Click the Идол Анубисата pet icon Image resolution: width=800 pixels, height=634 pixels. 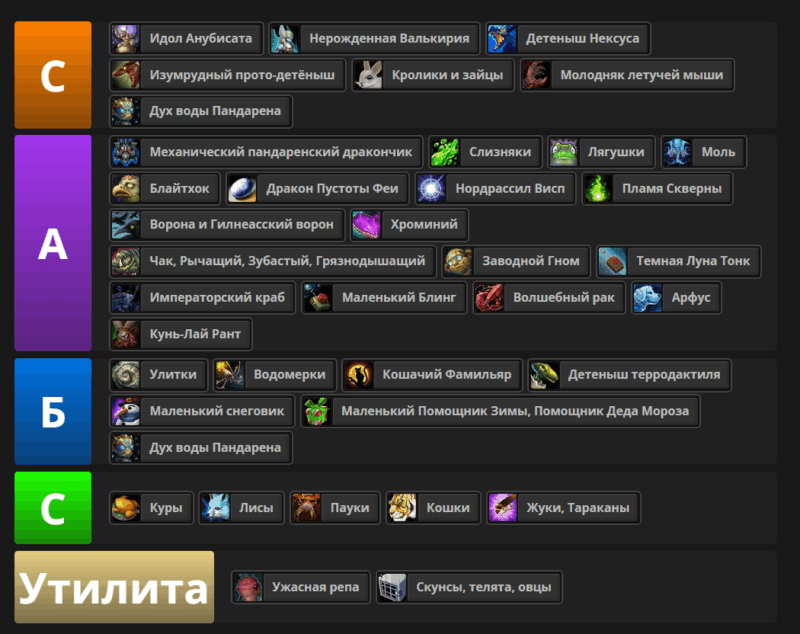[x=126, y=39]
